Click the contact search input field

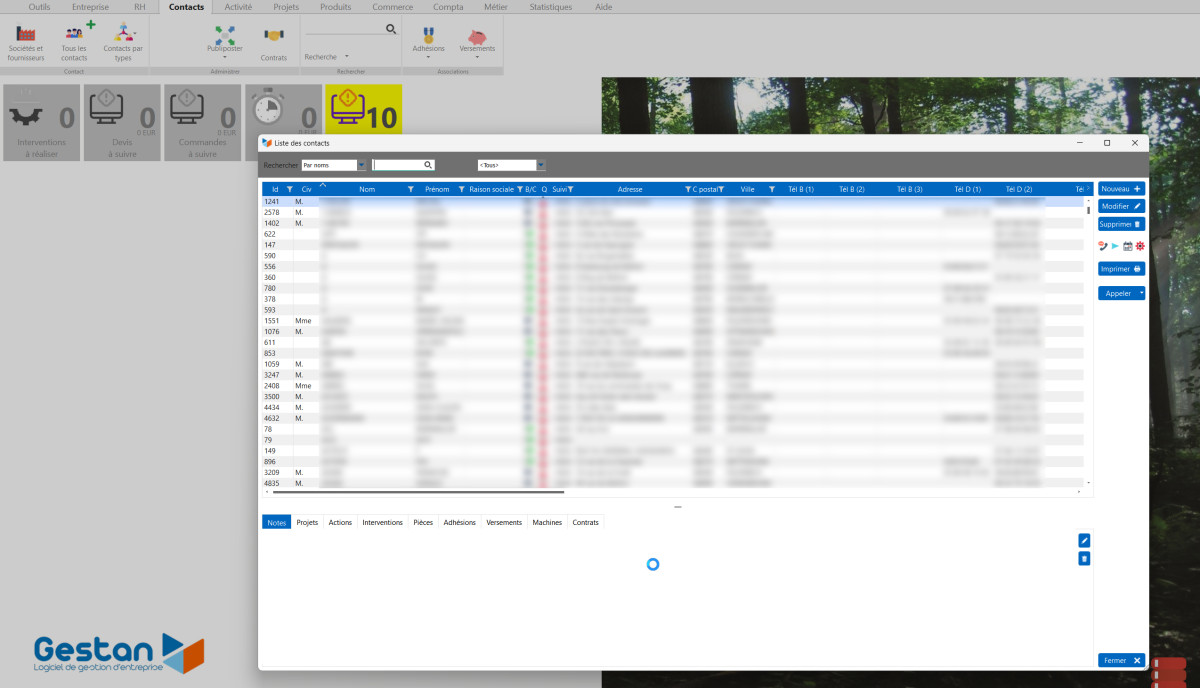398,165
